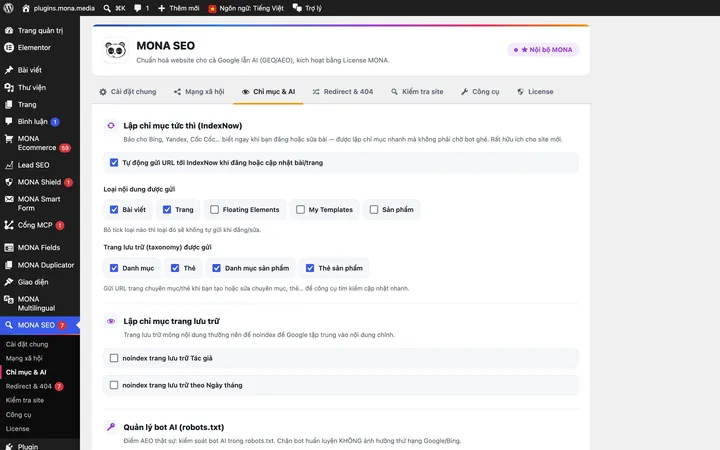The image size is (720, 450).
Task: Click the MONA Smart Form envelope icon
Action: point(9,199)
